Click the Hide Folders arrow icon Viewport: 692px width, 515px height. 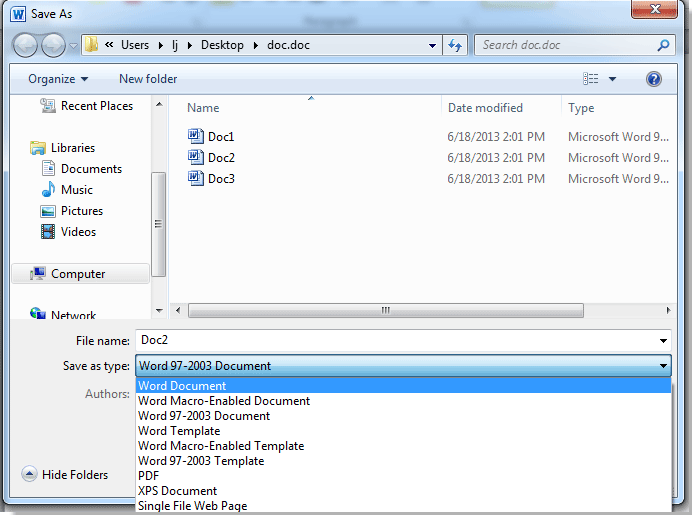[29, 475]
